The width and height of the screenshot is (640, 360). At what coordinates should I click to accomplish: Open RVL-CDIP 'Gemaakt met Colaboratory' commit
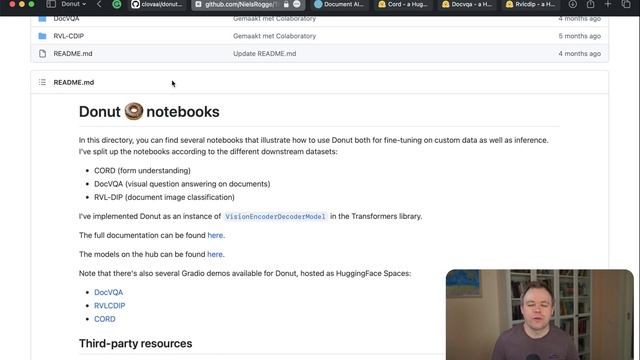(x=274, y=36)
